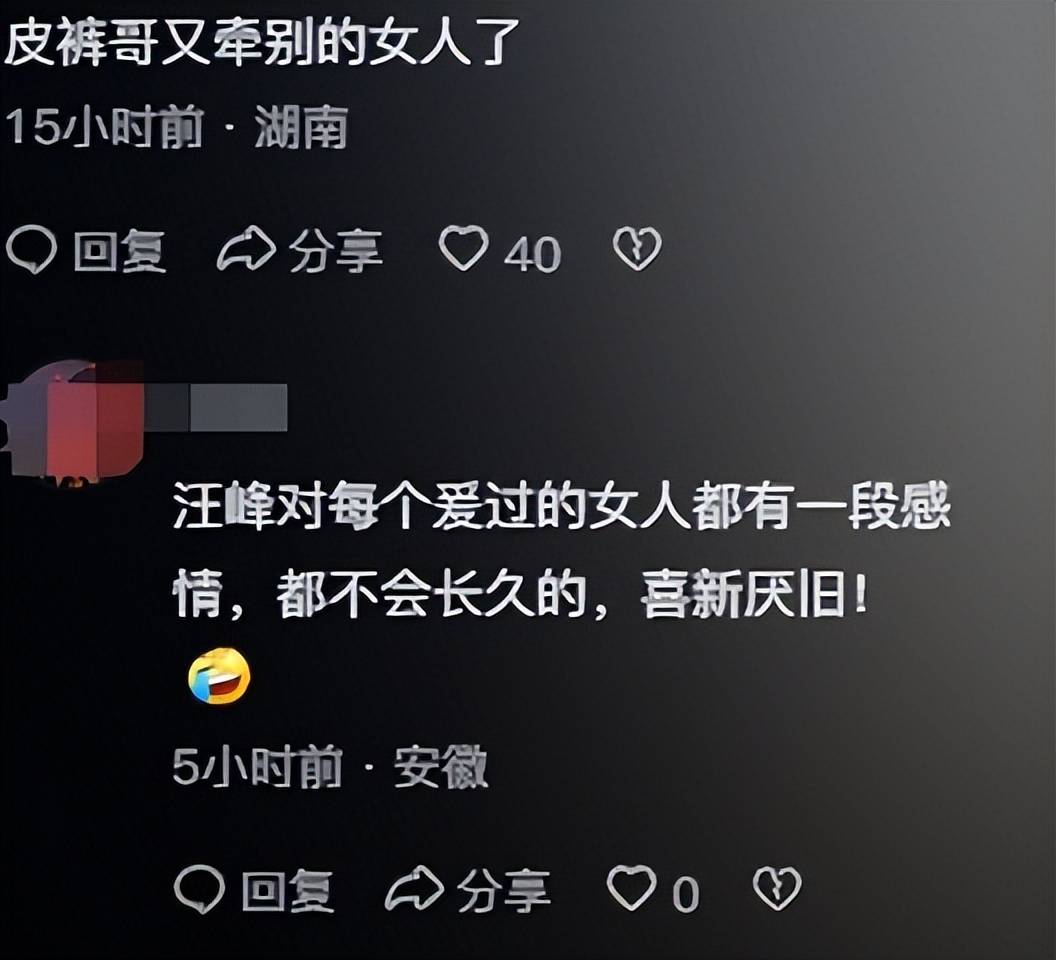Click the 15小时前 · 湖南 timestamp

176,127
